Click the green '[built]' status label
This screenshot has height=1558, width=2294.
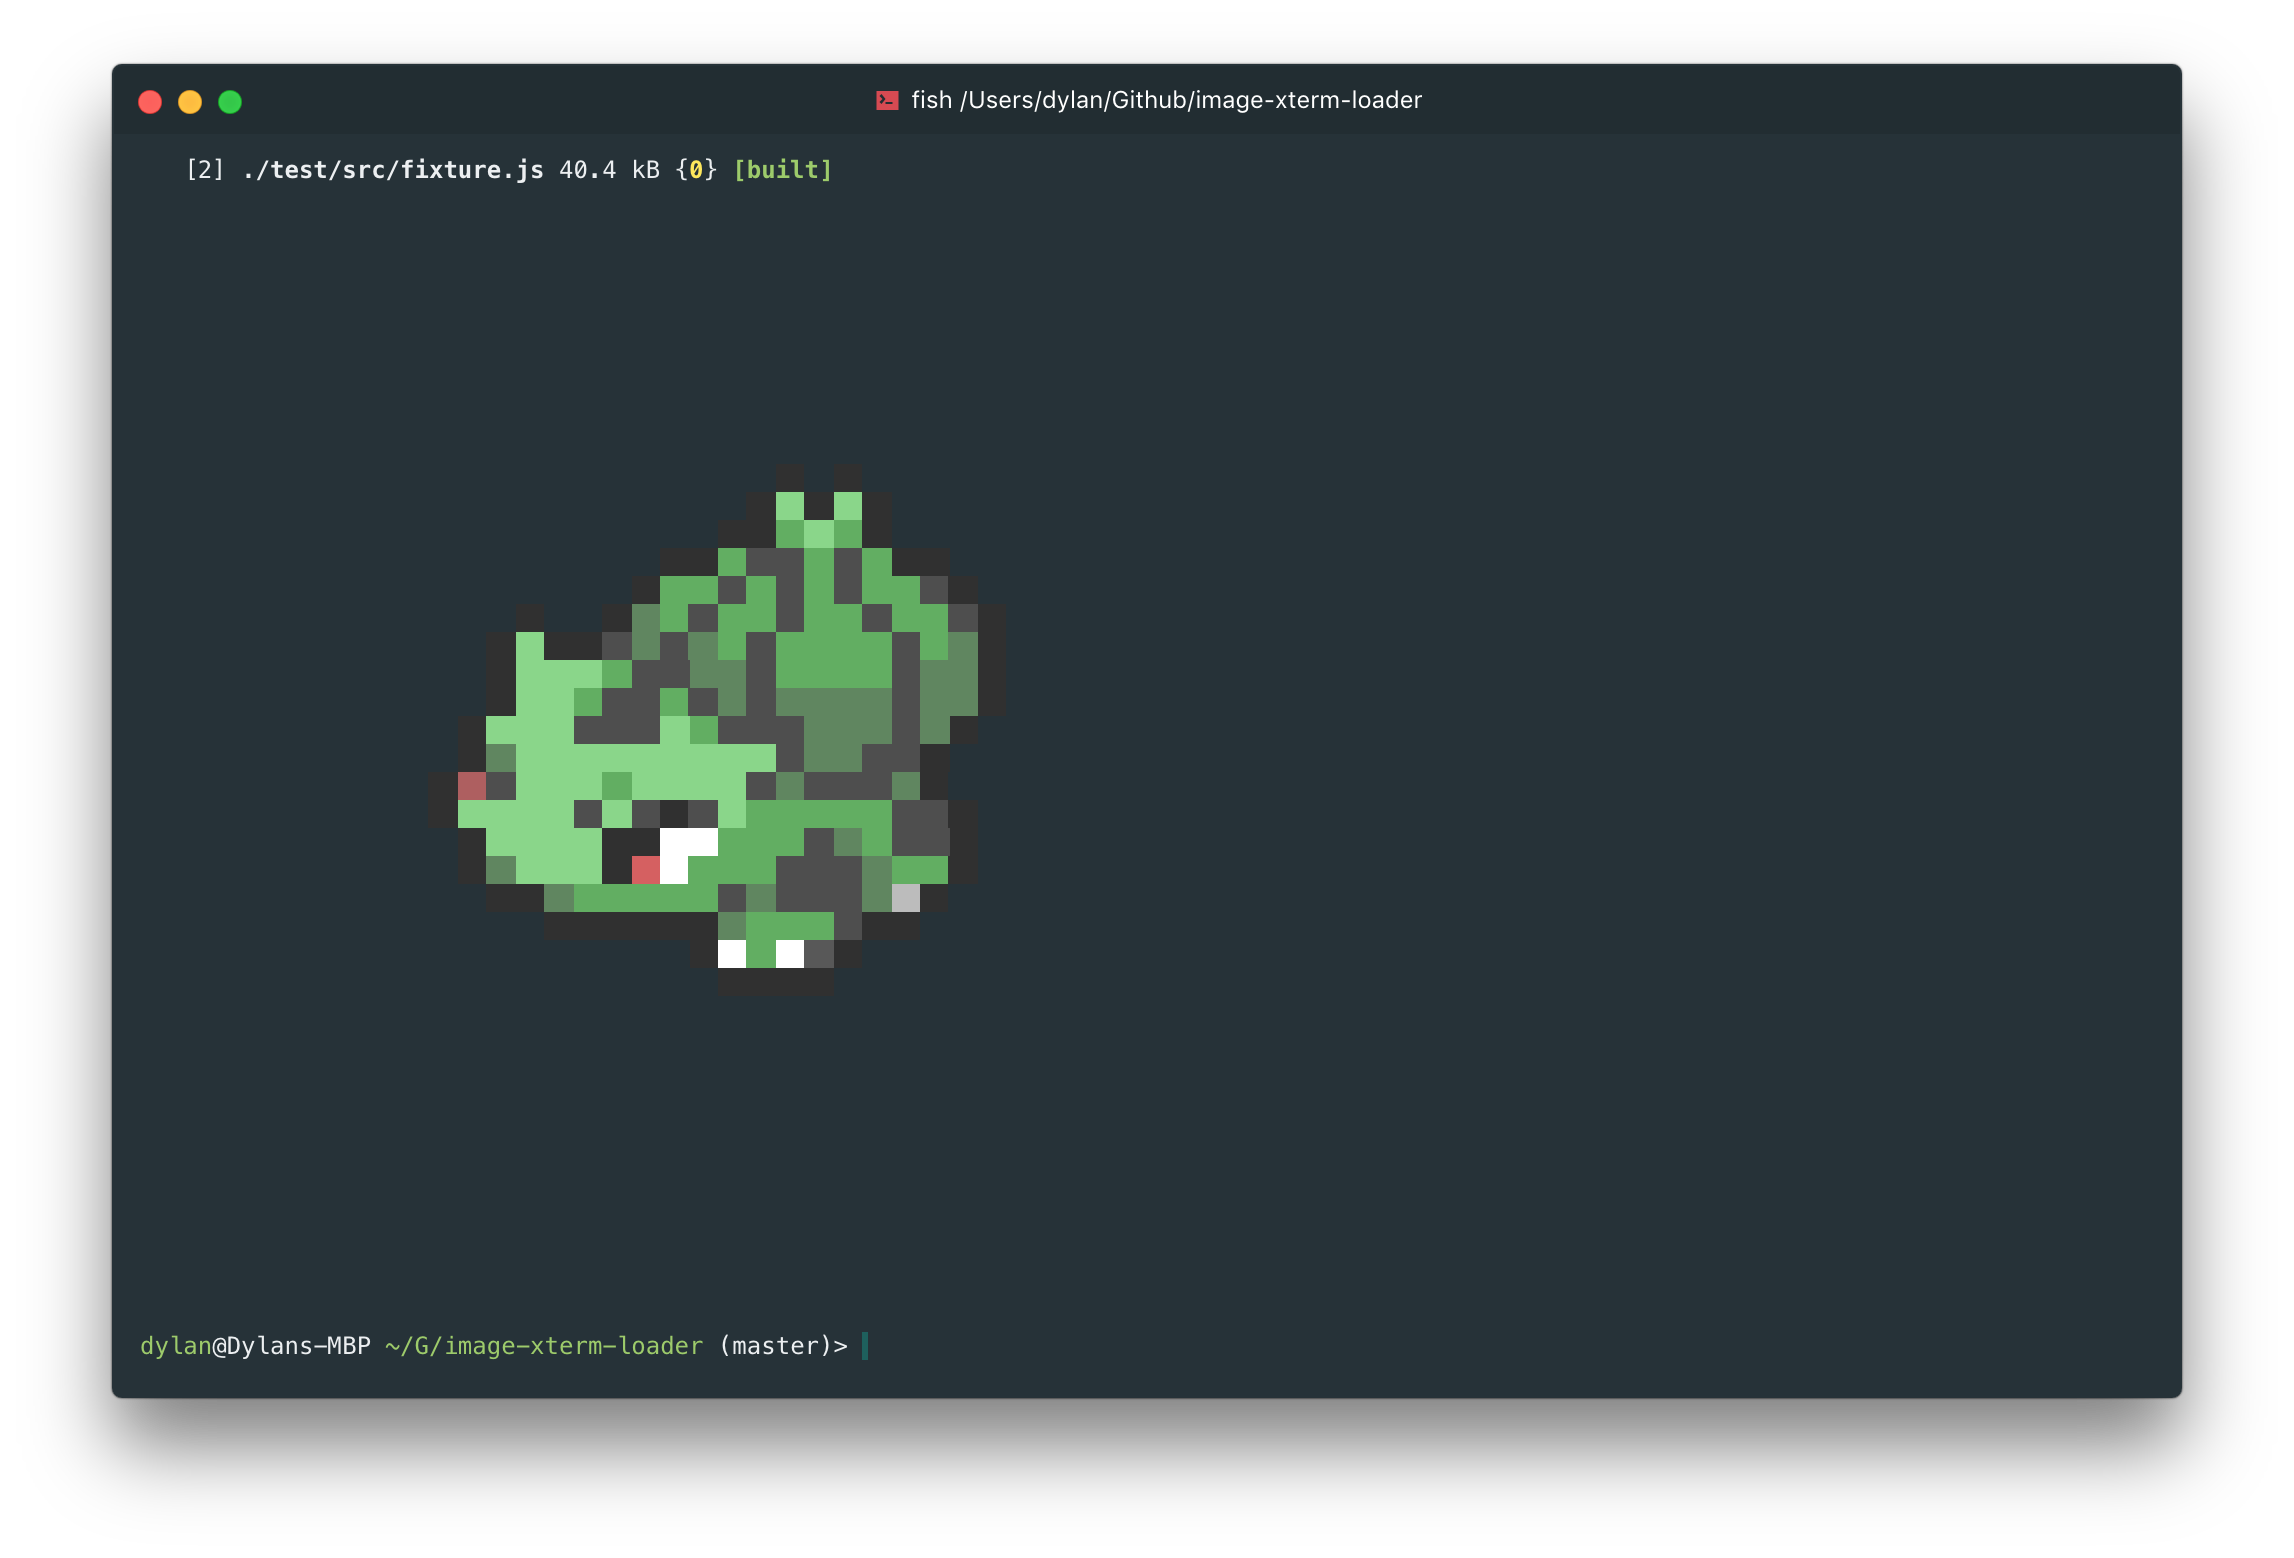(x=782, y=170)
